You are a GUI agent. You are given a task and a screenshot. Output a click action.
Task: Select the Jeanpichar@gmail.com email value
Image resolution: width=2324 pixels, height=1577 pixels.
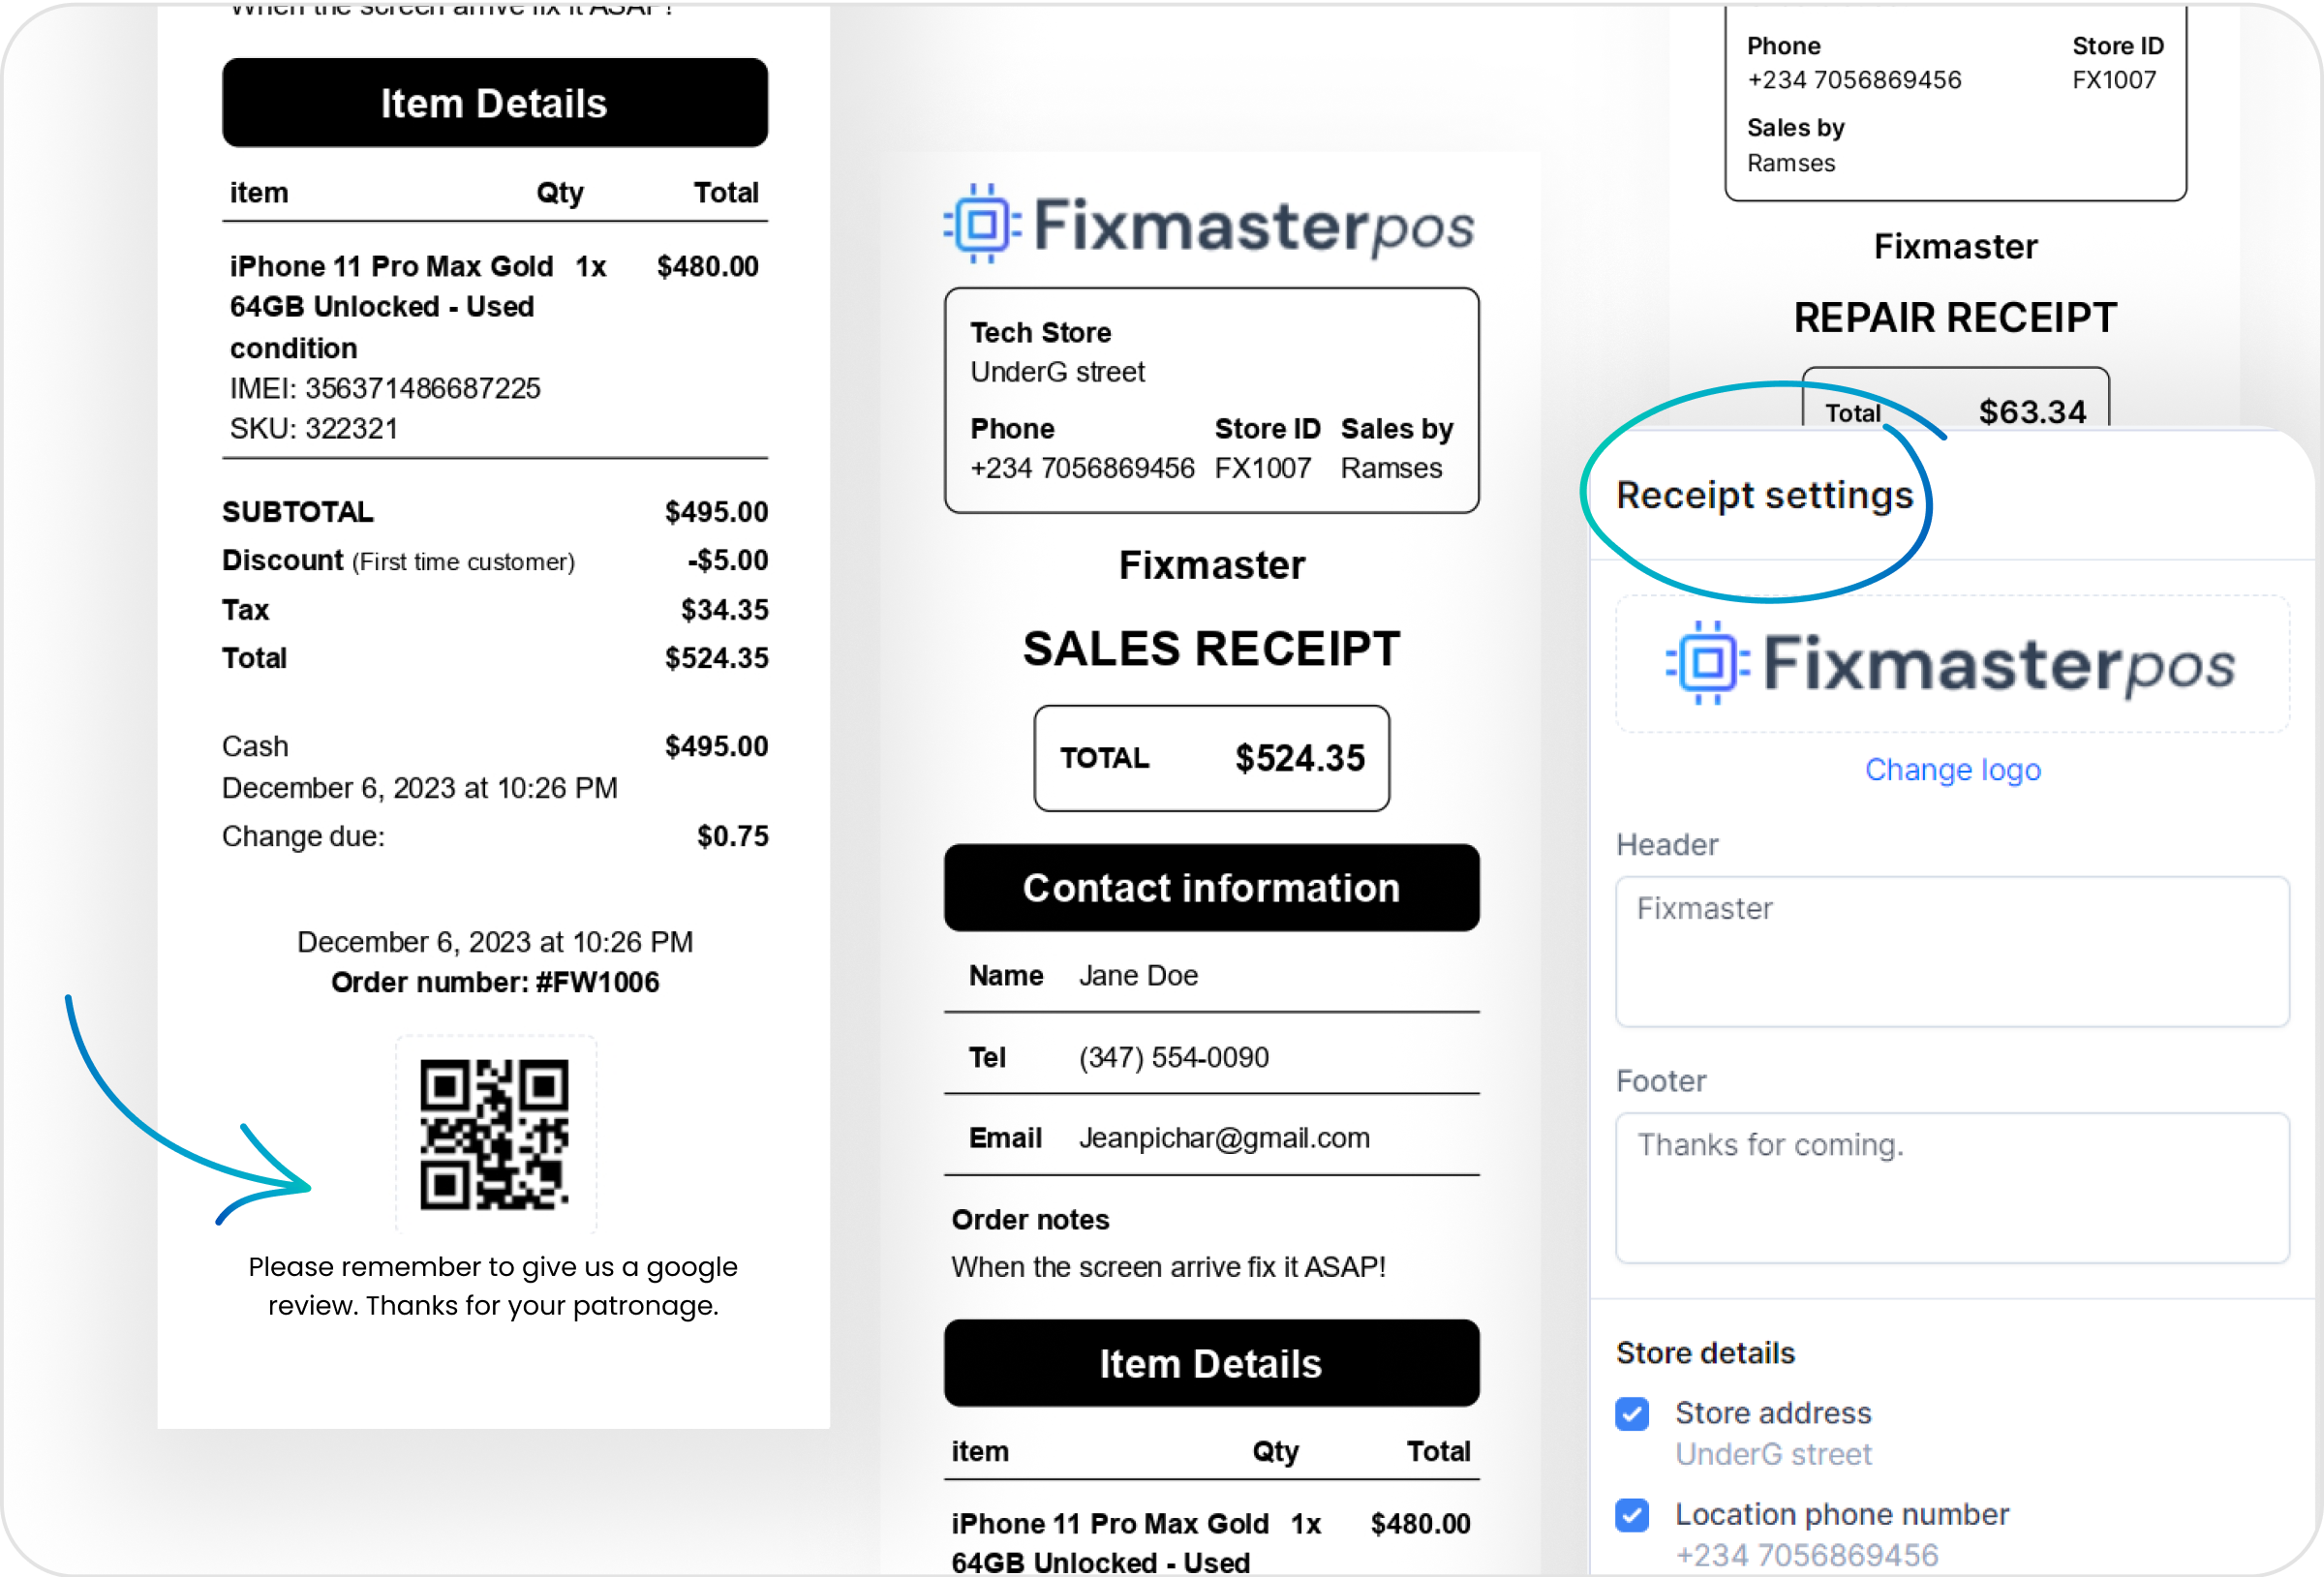point(1224,1138)
